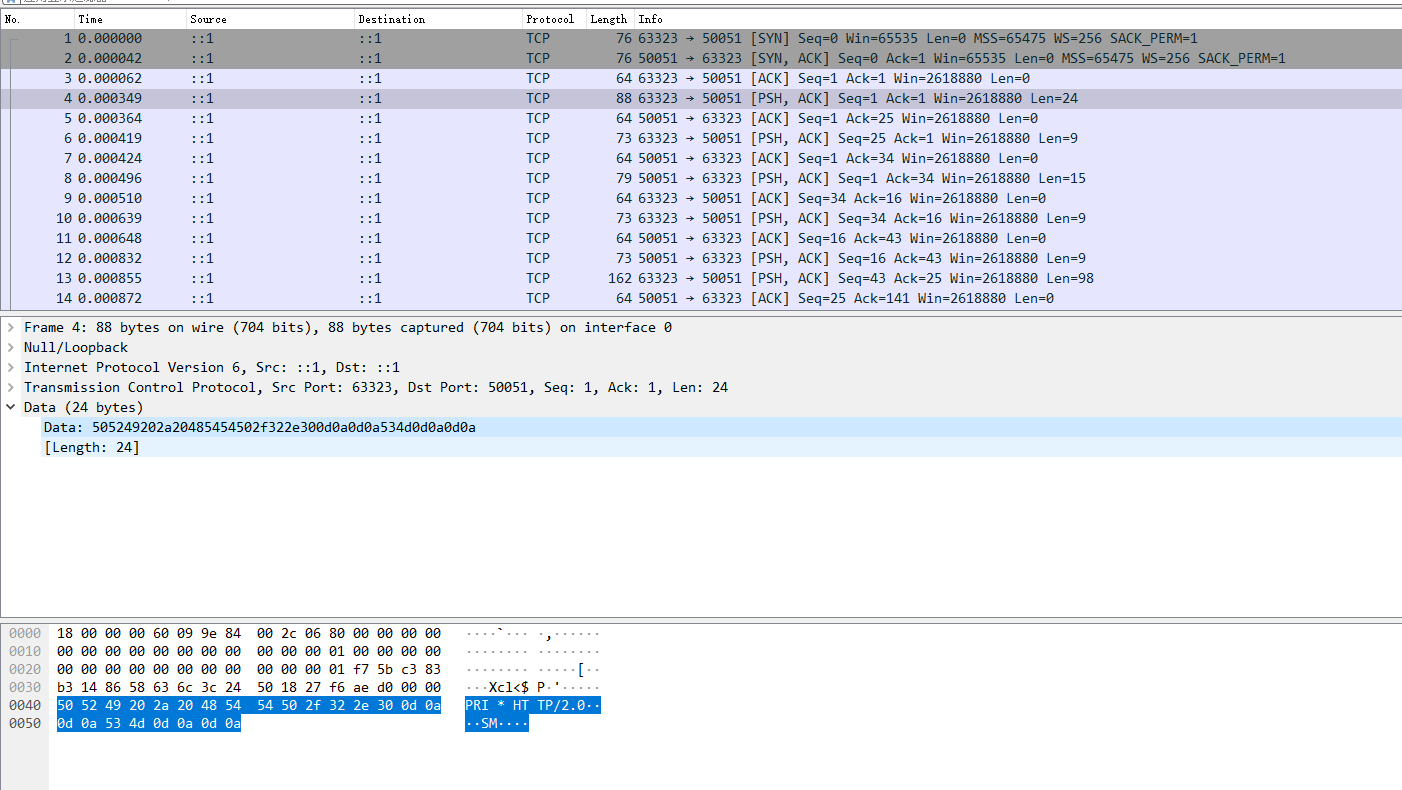Select the SYN packet in row 1

coord(400,38)
